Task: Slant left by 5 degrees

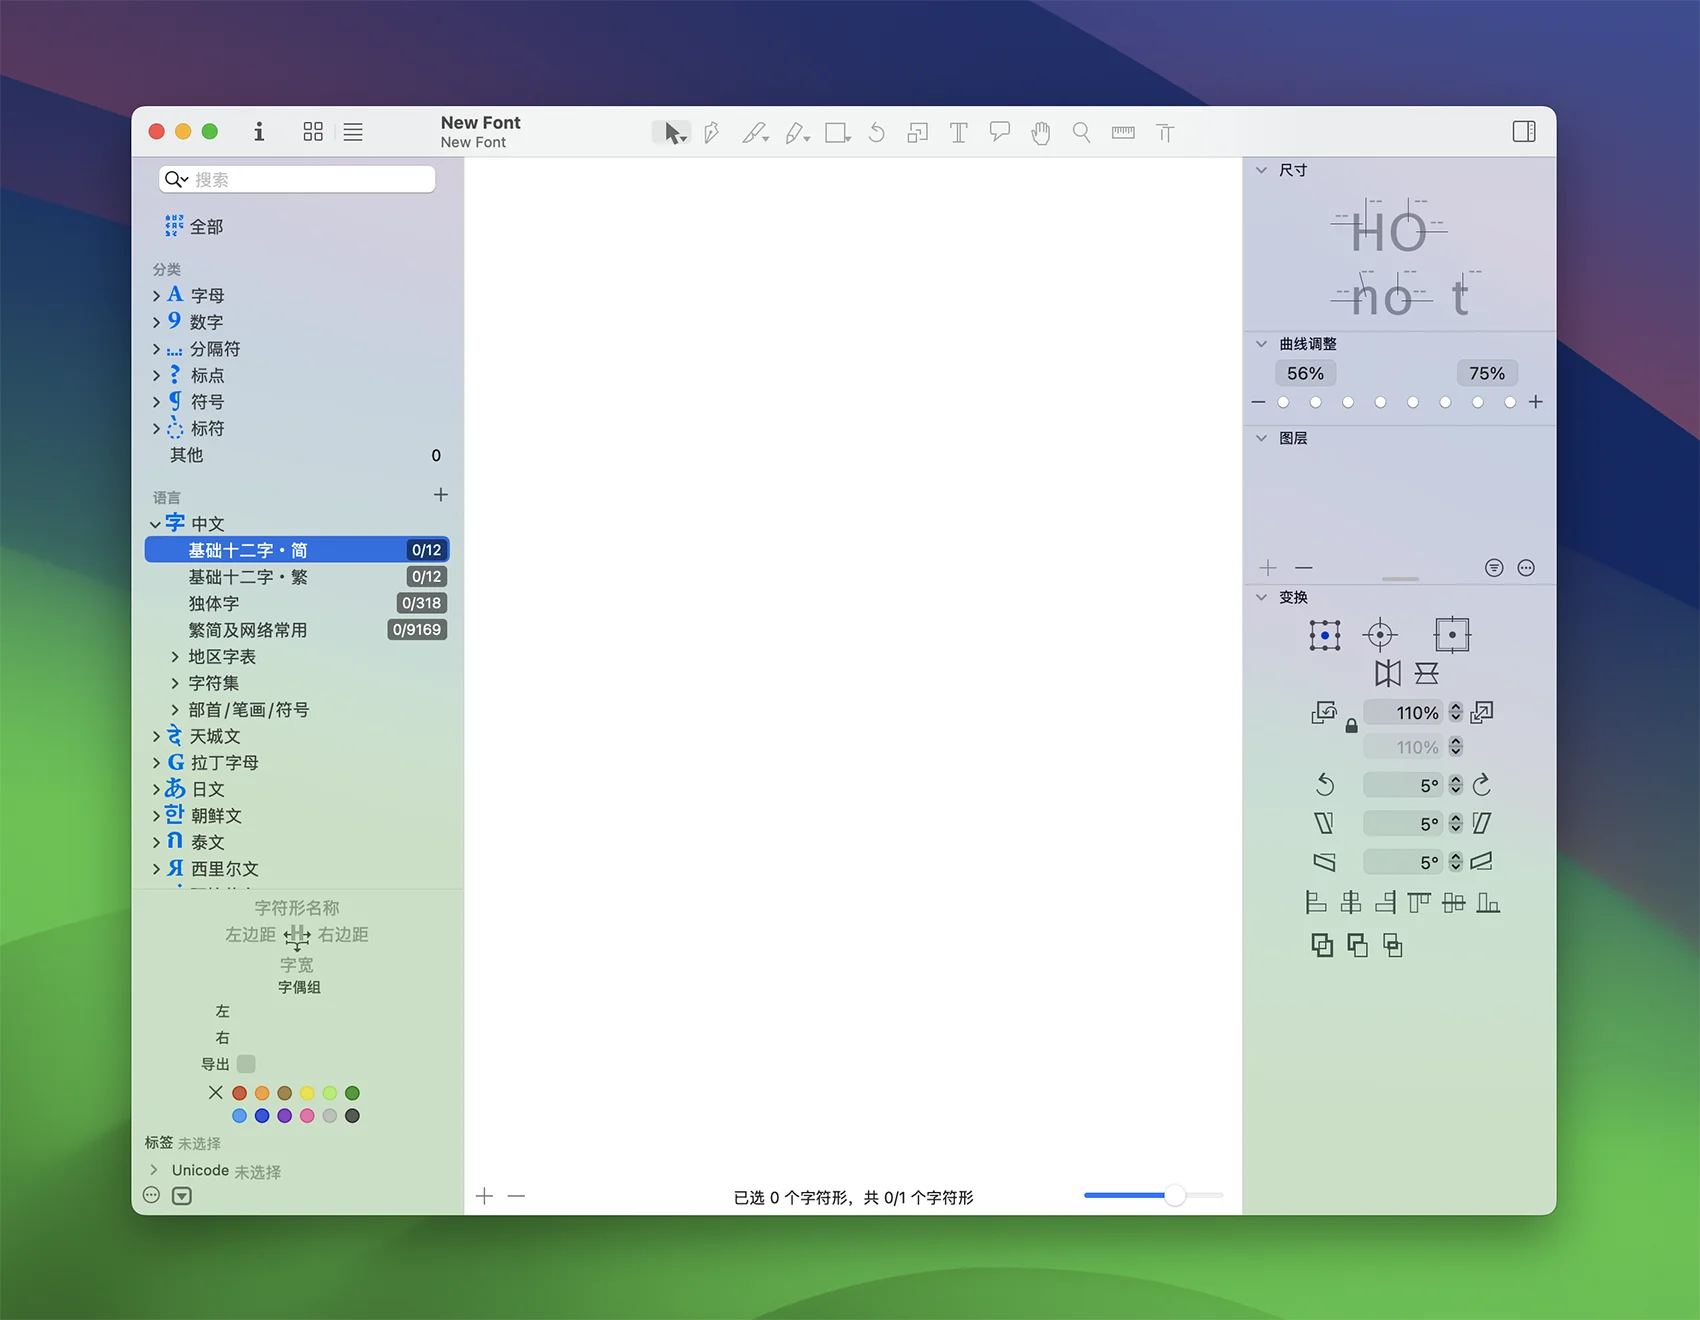Action: (1324, 823)
